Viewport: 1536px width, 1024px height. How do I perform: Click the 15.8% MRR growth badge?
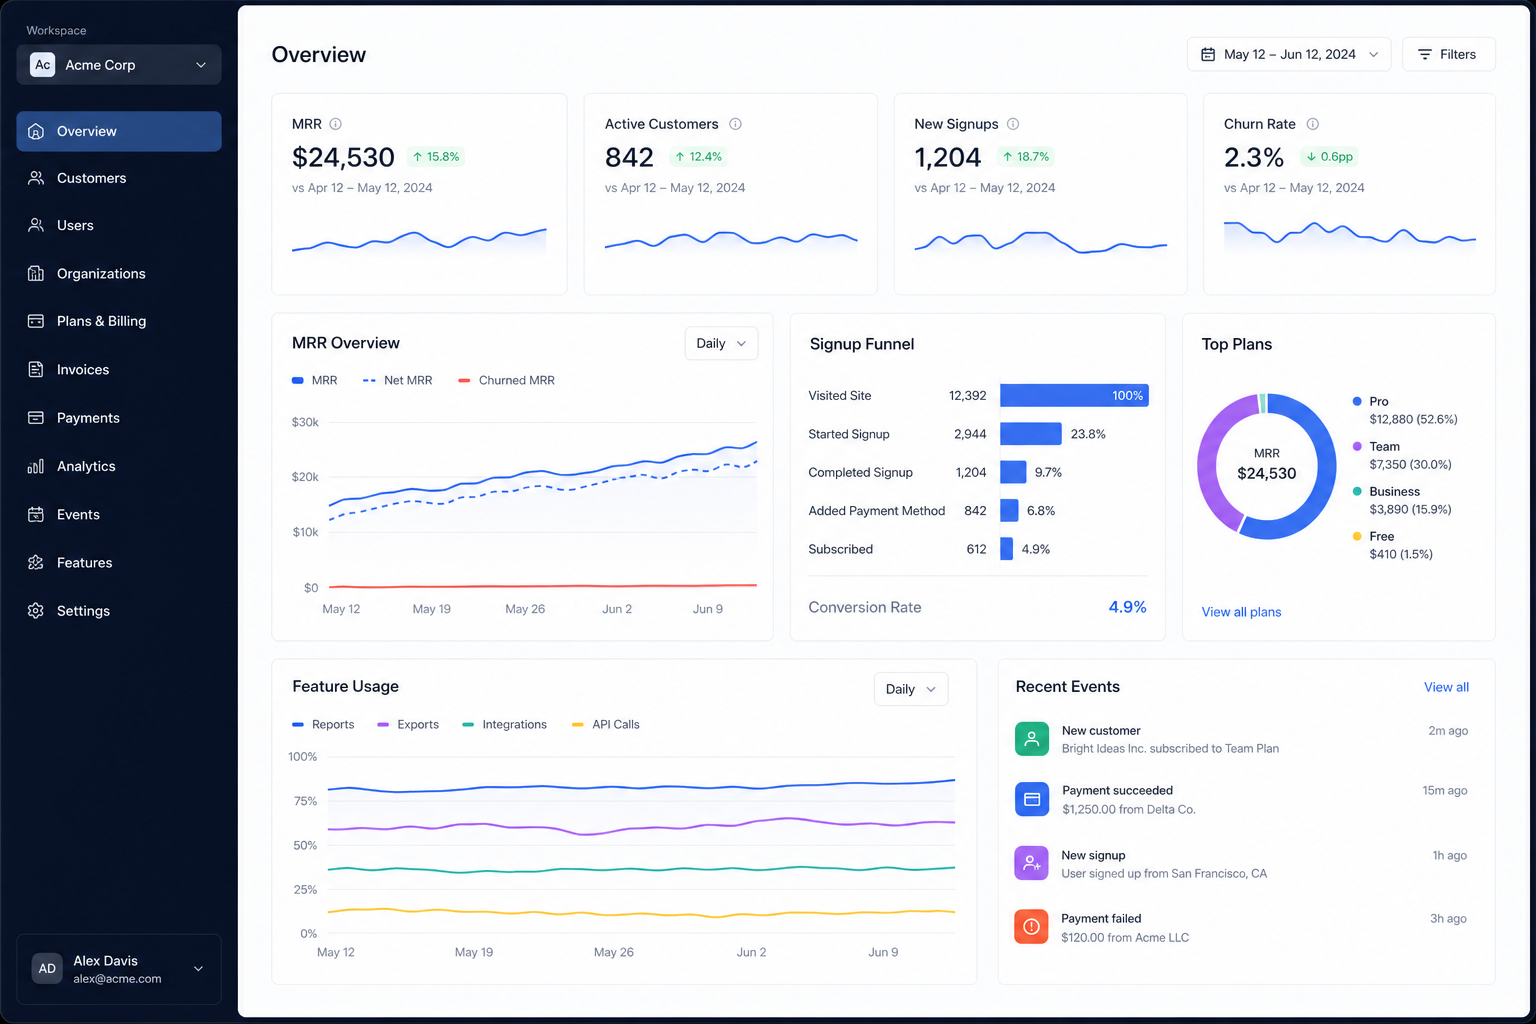[x=436, y=157]
